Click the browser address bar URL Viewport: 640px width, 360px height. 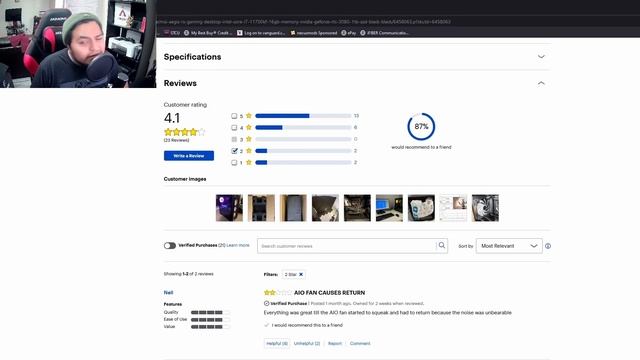304,22
